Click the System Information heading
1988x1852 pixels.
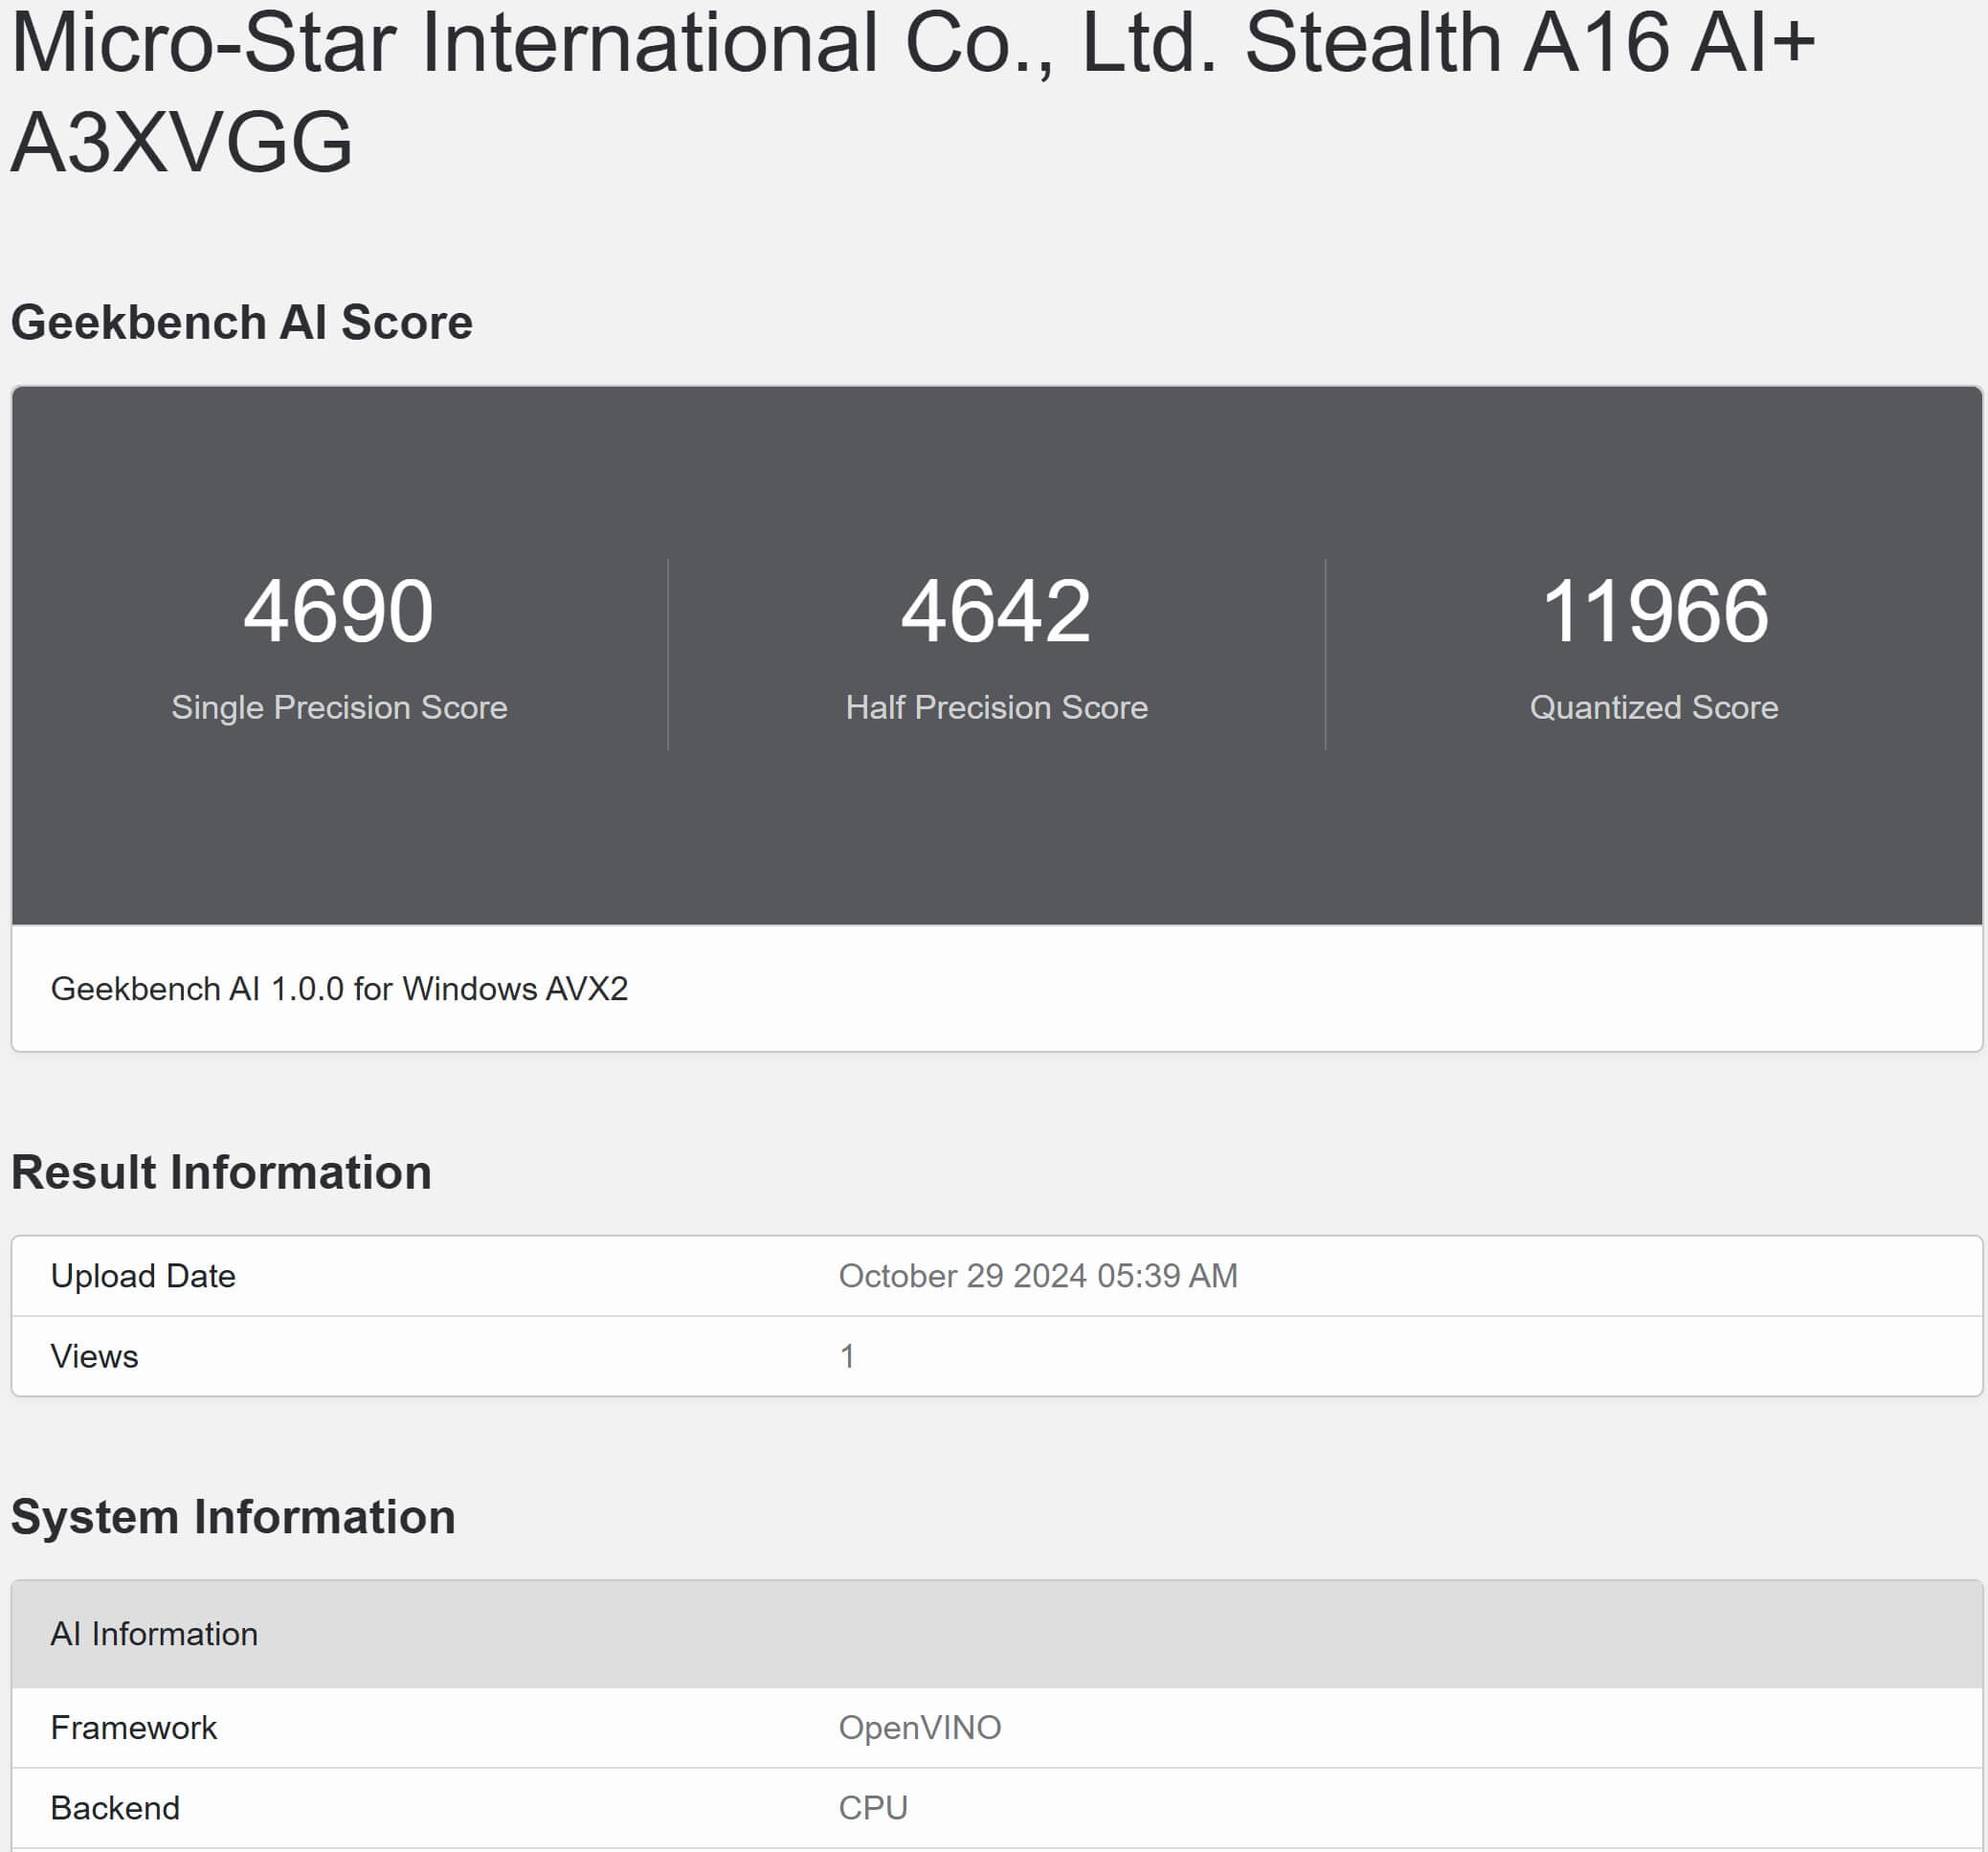pos(233,1516)
